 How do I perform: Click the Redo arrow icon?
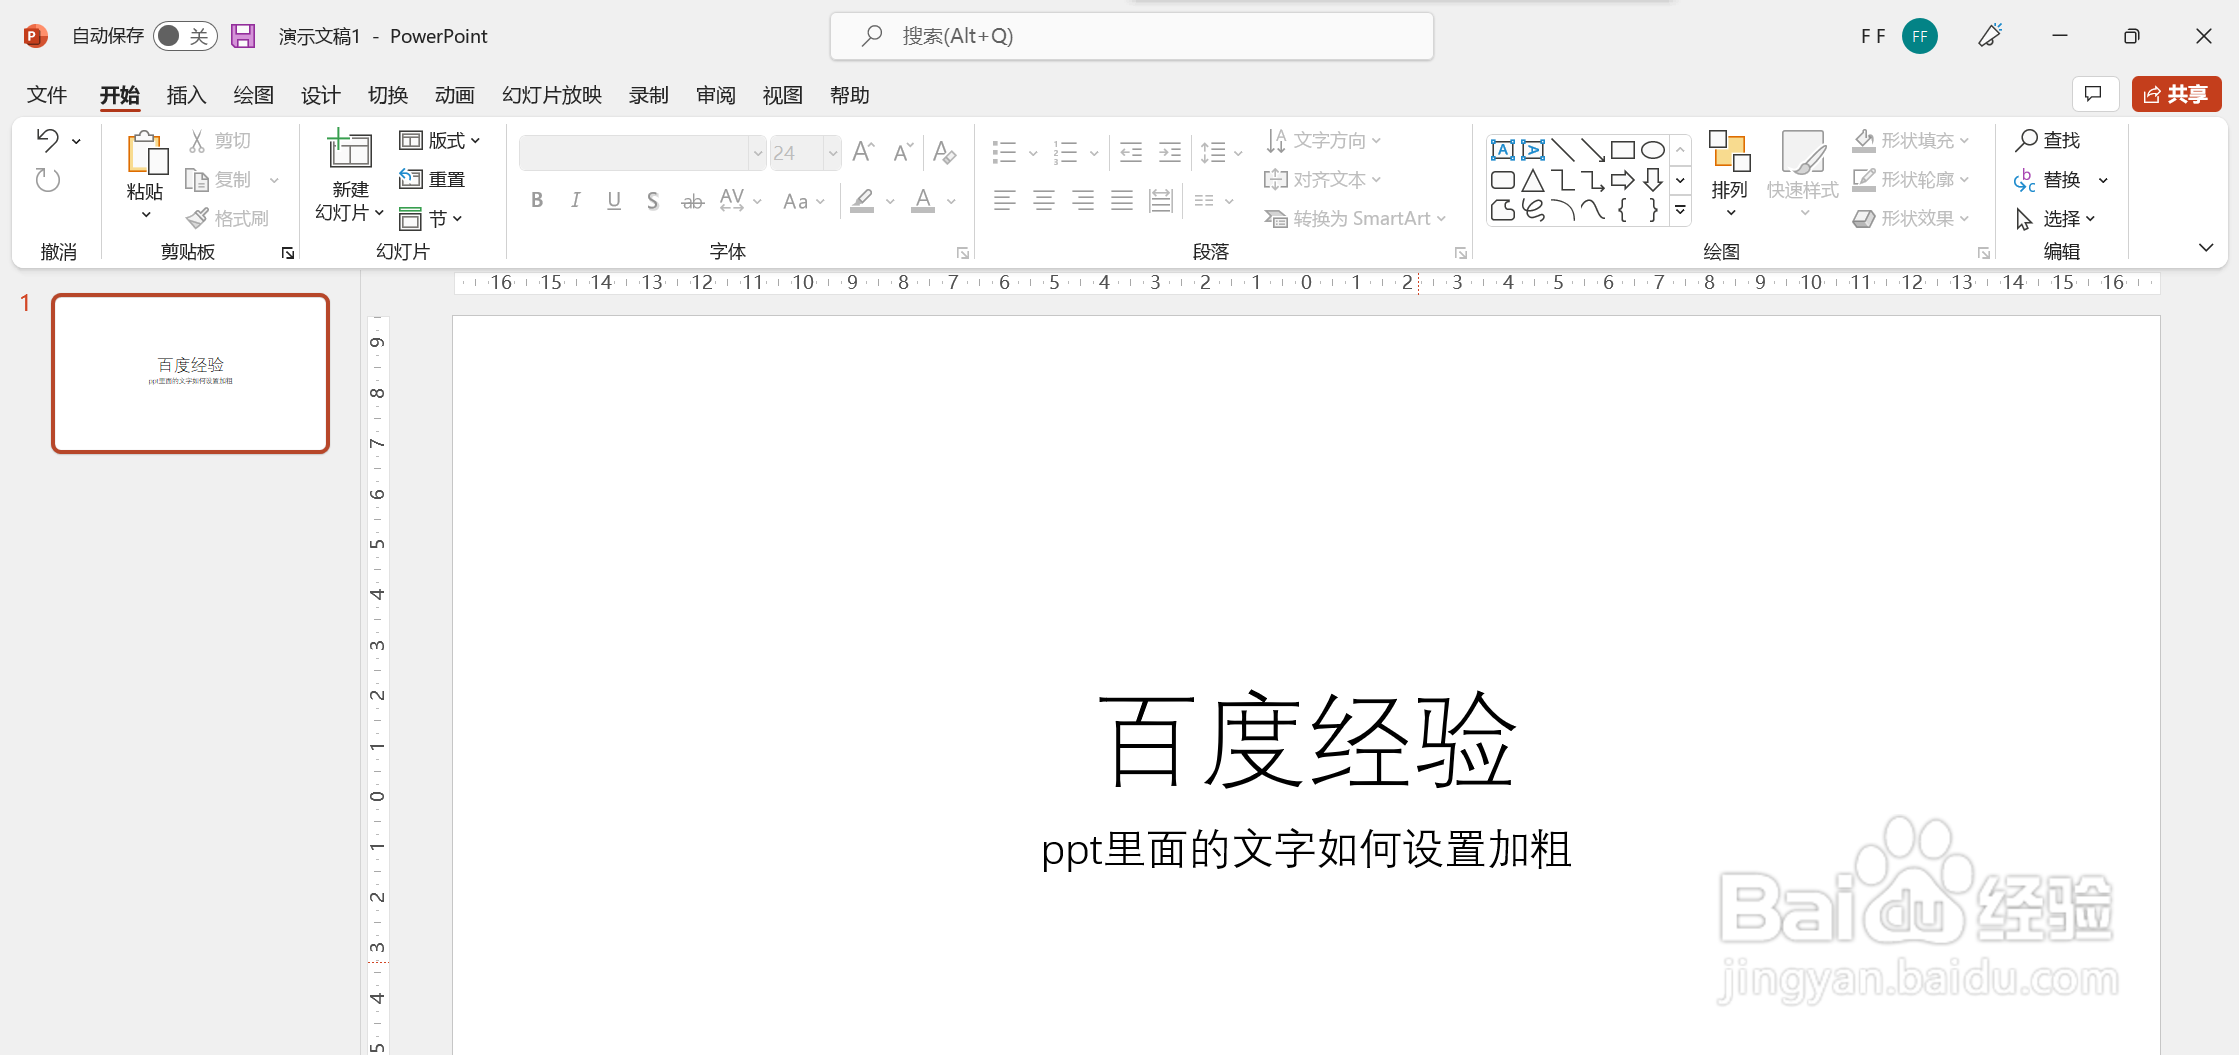(48, 180)
